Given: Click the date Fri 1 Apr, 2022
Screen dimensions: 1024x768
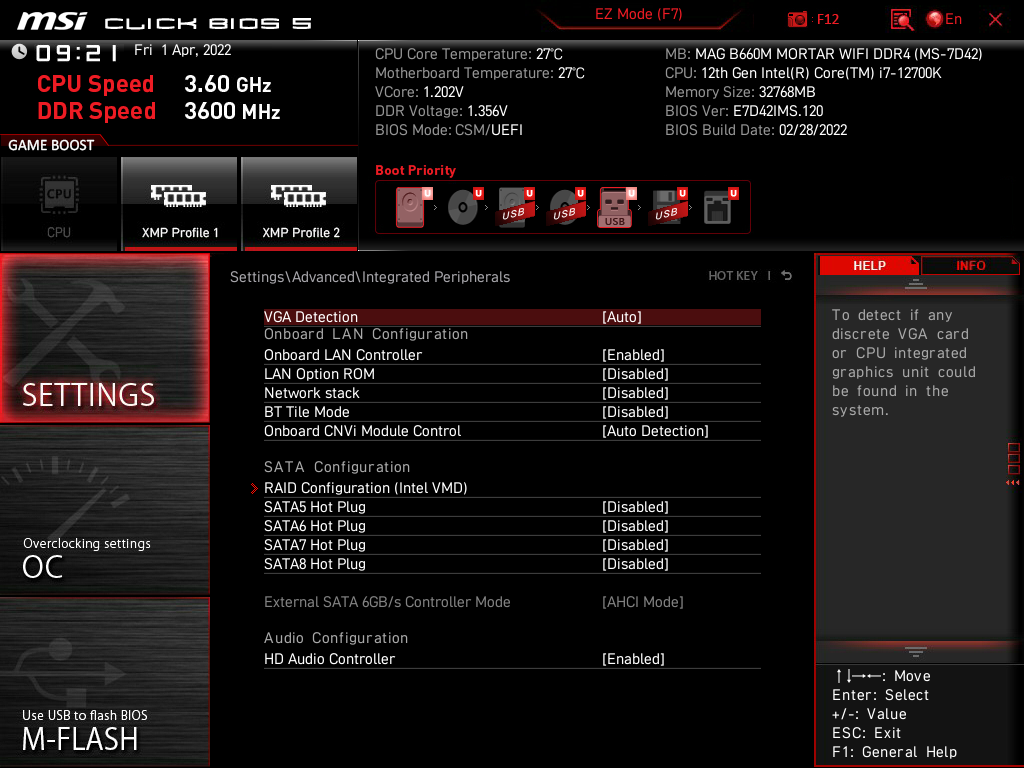Looking at the screenshot, I should 182,50.
